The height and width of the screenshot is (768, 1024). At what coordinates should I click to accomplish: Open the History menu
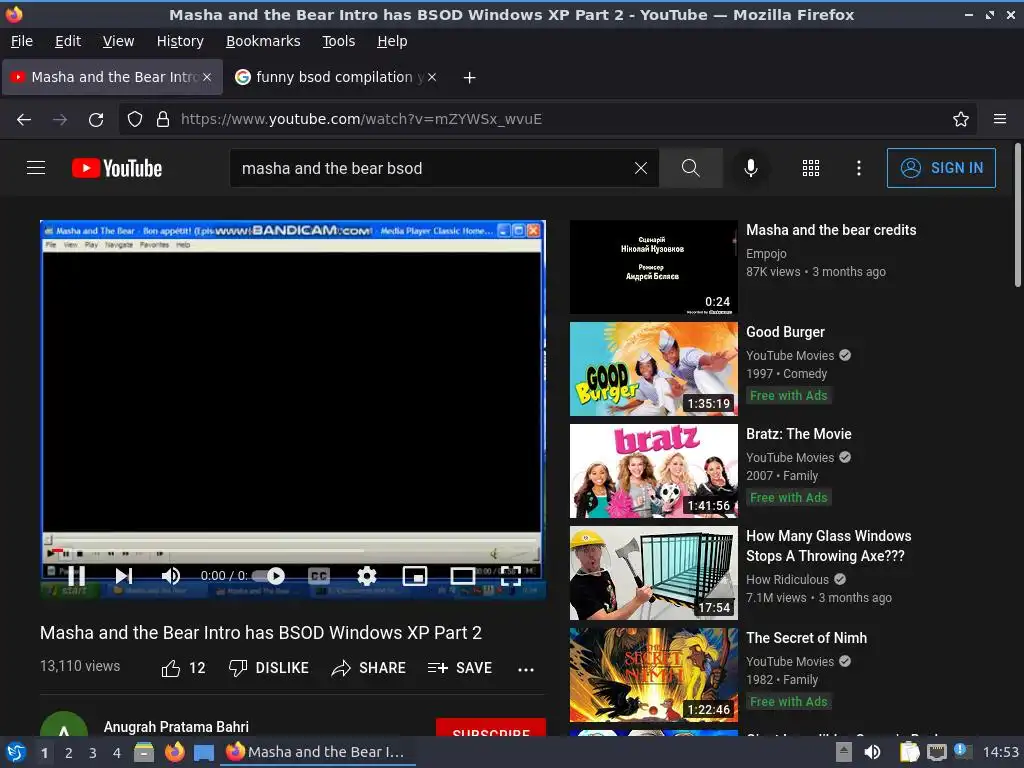pyautogui.click(x=180, y=41)
